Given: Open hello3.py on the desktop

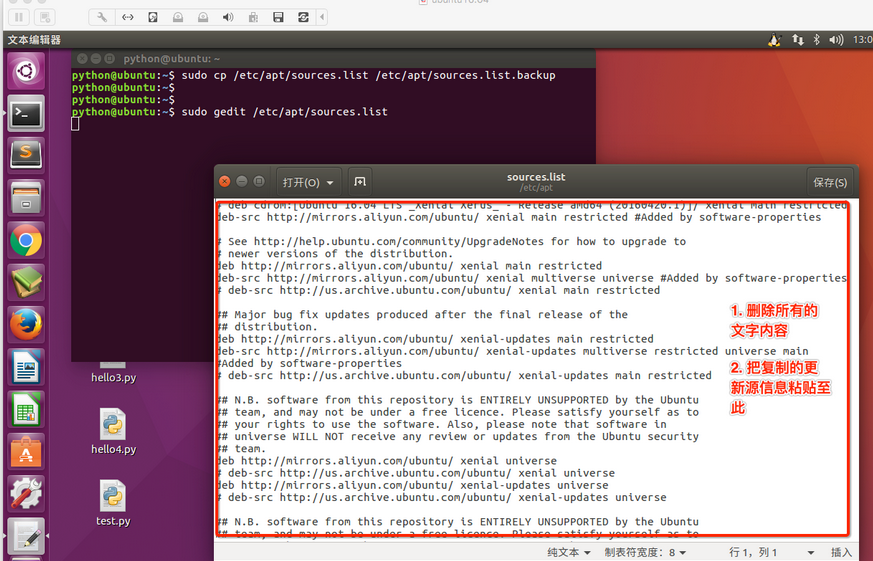Looking at the screenshot, I should [113, 373].
